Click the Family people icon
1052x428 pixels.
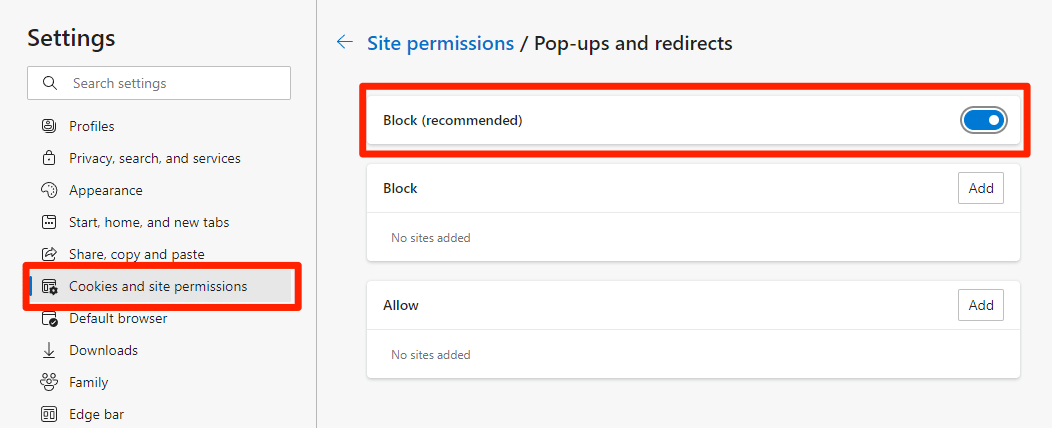coord(49,382)
